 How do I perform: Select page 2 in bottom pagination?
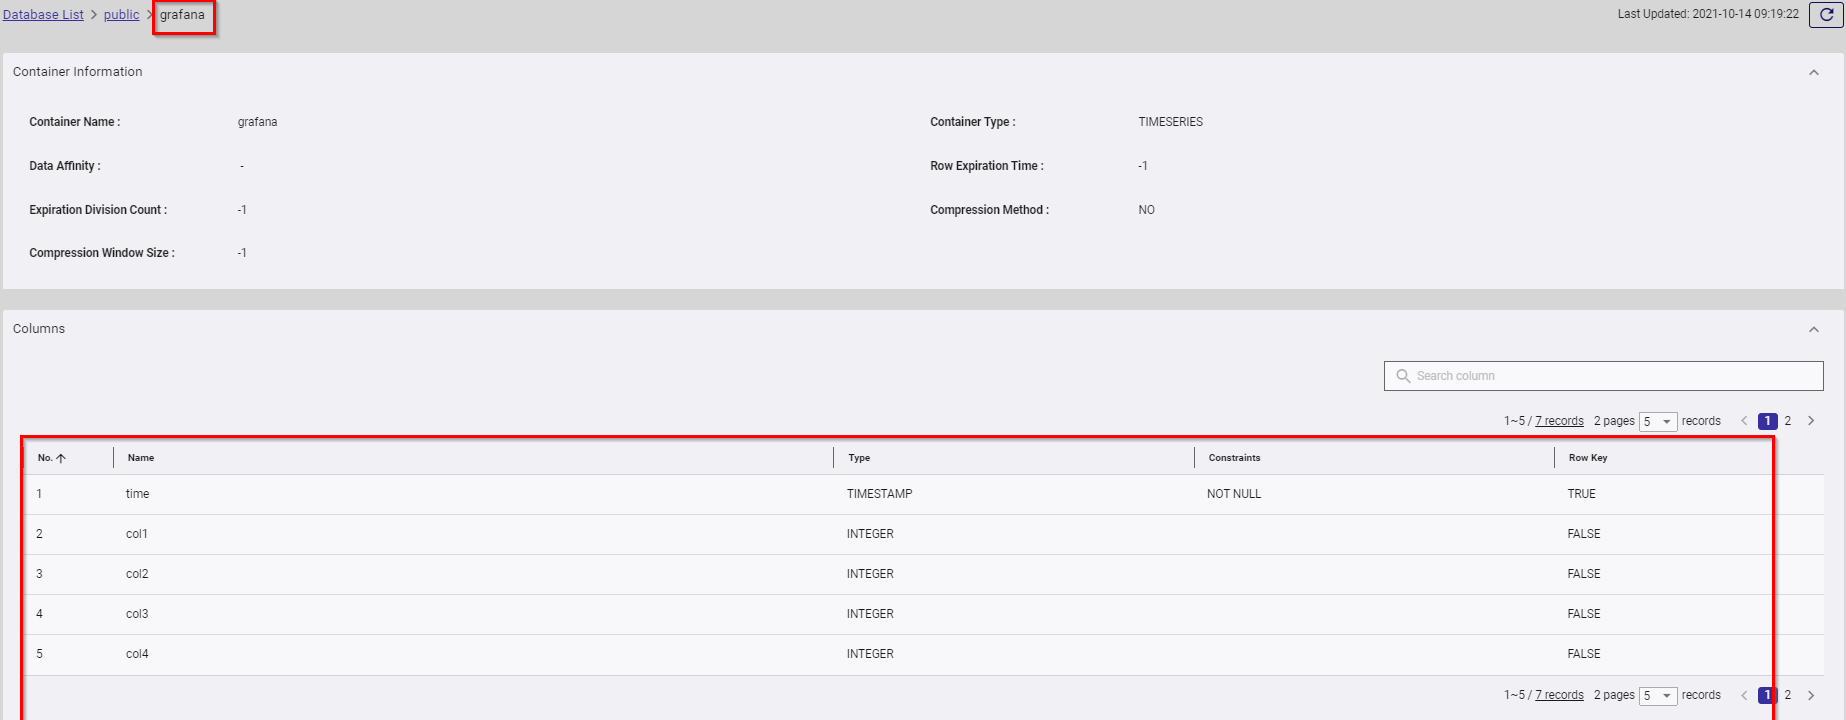click(x=1788, y=695)
